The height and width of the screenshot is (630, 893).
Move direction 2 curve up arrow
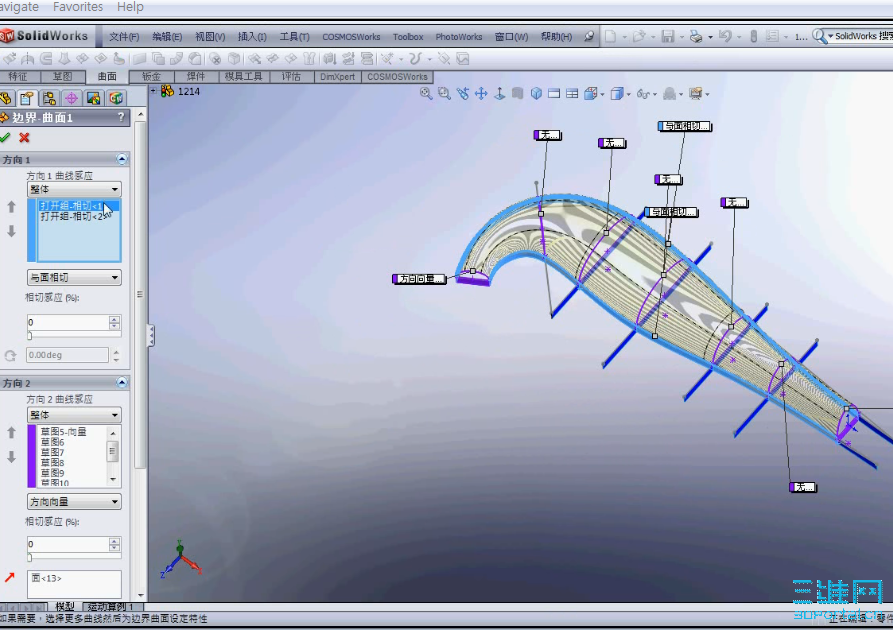click(11, 432)
